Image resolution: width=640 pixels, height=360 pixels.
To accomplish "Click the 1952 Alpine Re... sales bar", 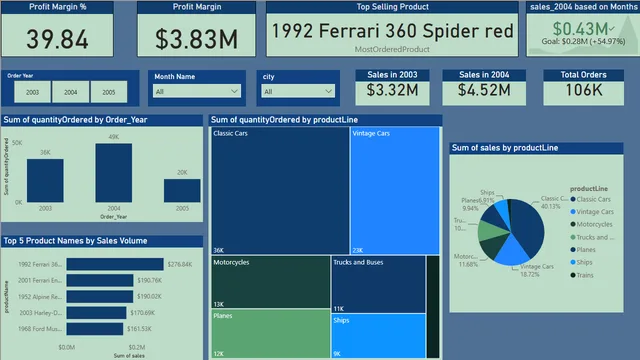I will [100, 296].
